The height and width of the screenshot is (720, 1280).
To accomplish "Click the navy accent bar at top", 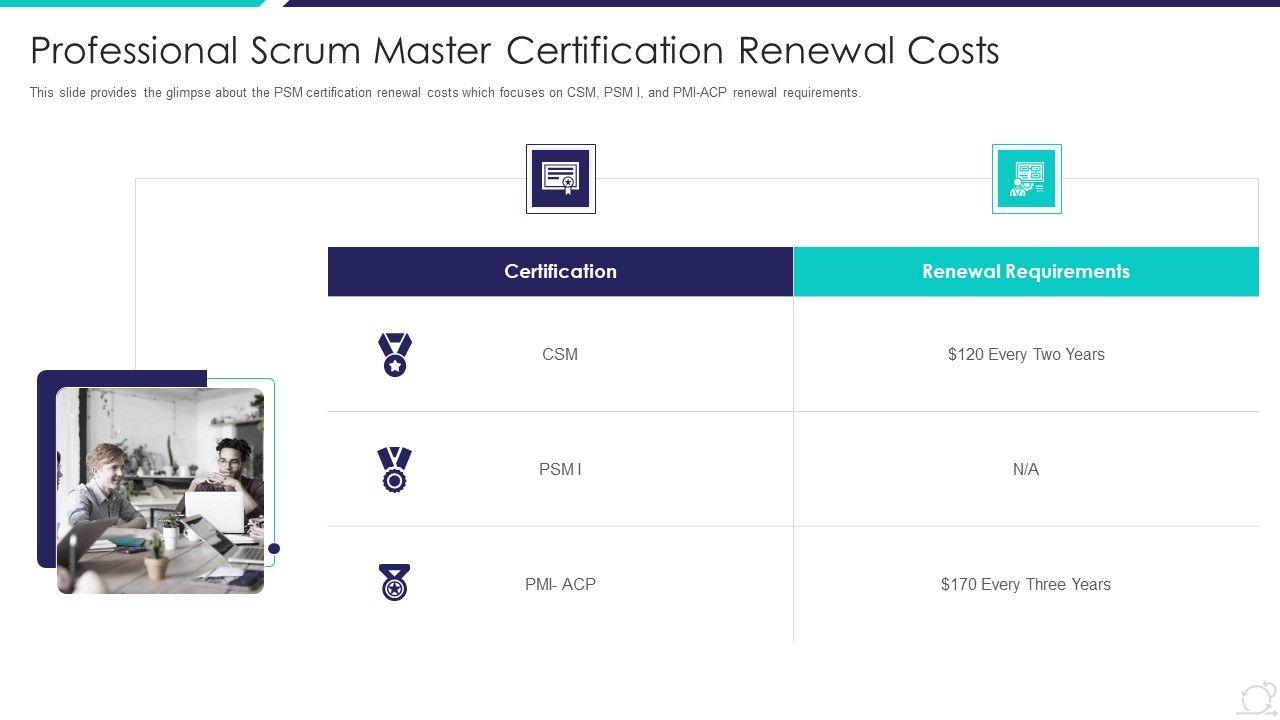I will pyautogui.click(x=780, y=3).
